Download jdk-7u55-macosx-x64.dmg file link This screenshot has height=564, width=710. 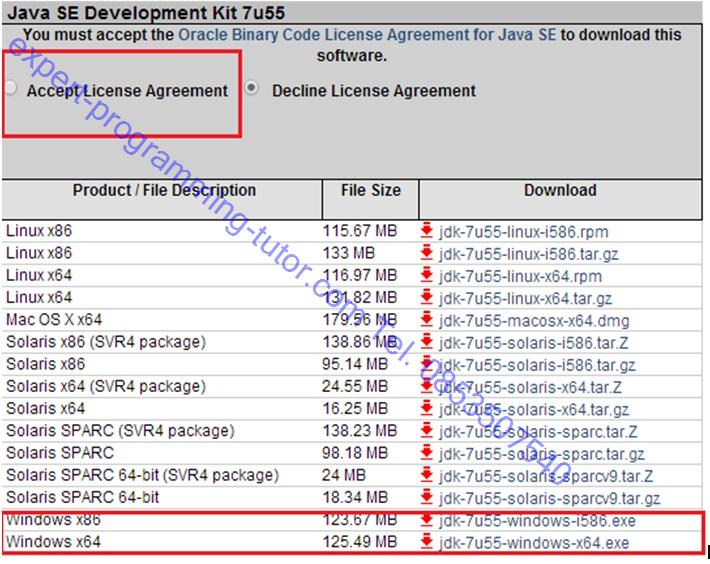coord(534,320)
